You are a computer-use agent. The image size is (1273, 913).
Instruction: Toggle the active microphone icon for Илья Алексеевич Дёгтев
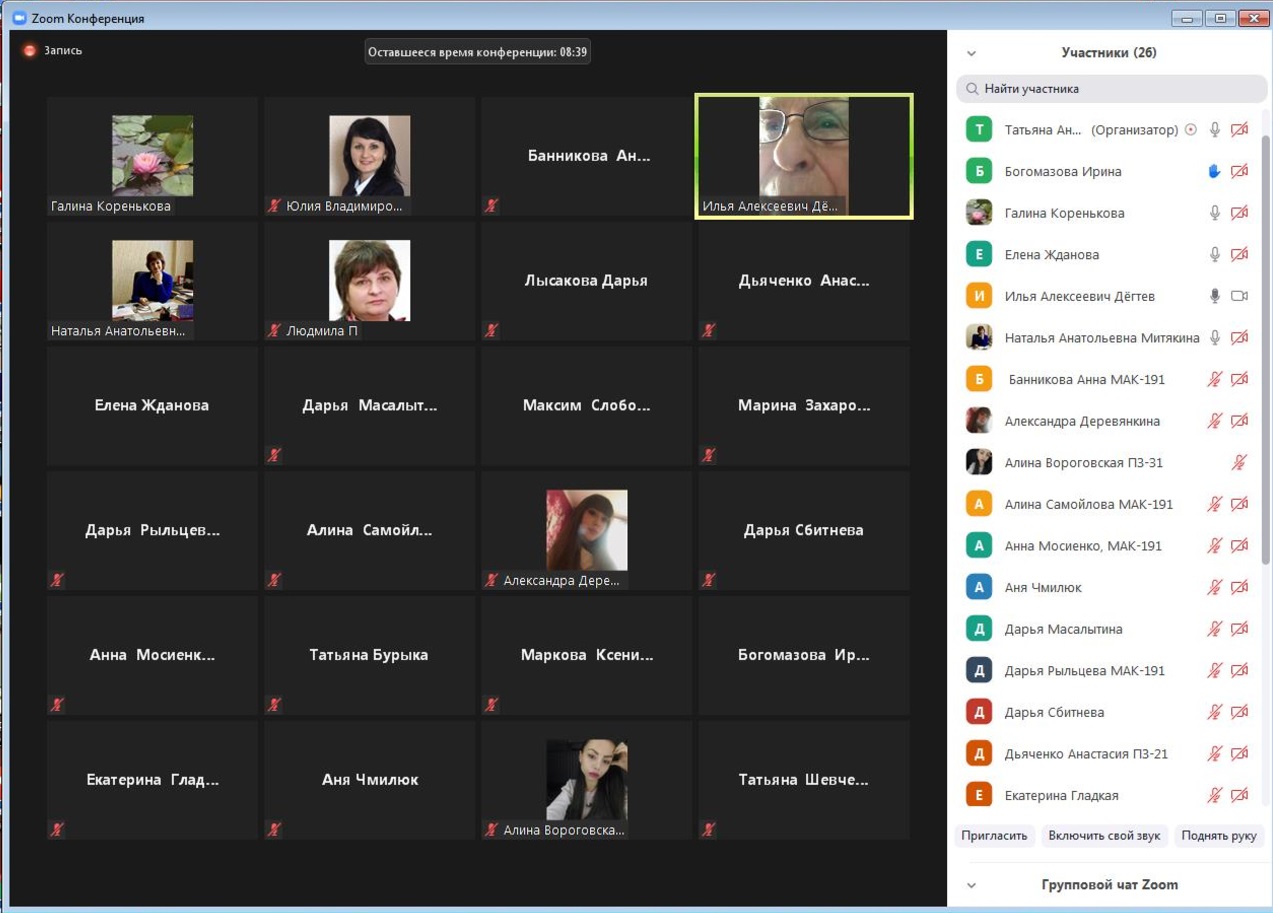pos(1215,296)
